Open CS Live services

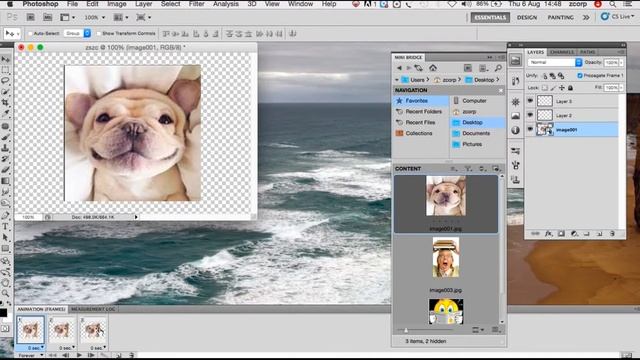(618, 17)
